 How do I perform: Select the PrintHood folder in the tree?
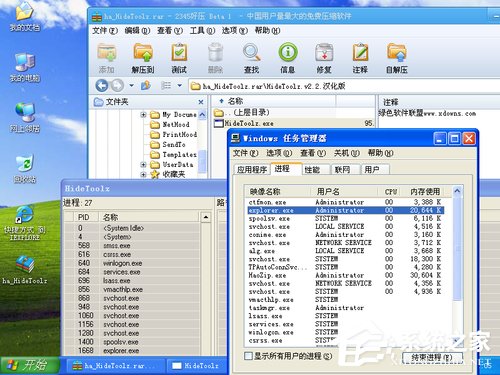click(173, 135)
